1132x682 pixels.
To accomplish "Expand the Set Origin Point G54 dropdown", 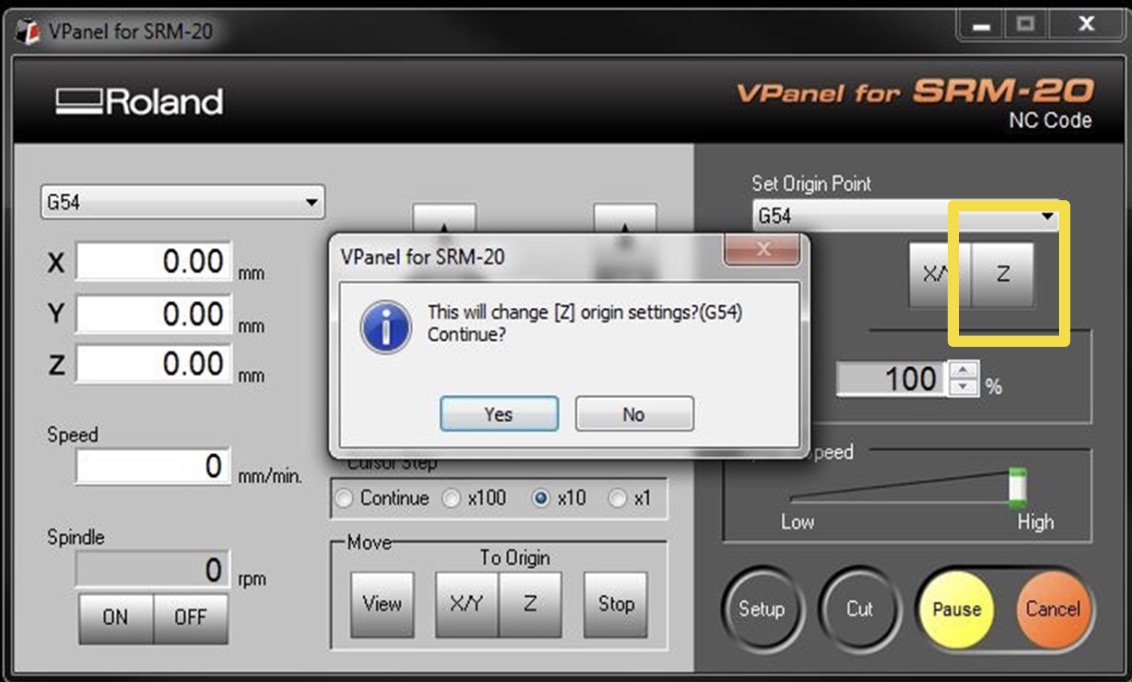I will point(905,216).
